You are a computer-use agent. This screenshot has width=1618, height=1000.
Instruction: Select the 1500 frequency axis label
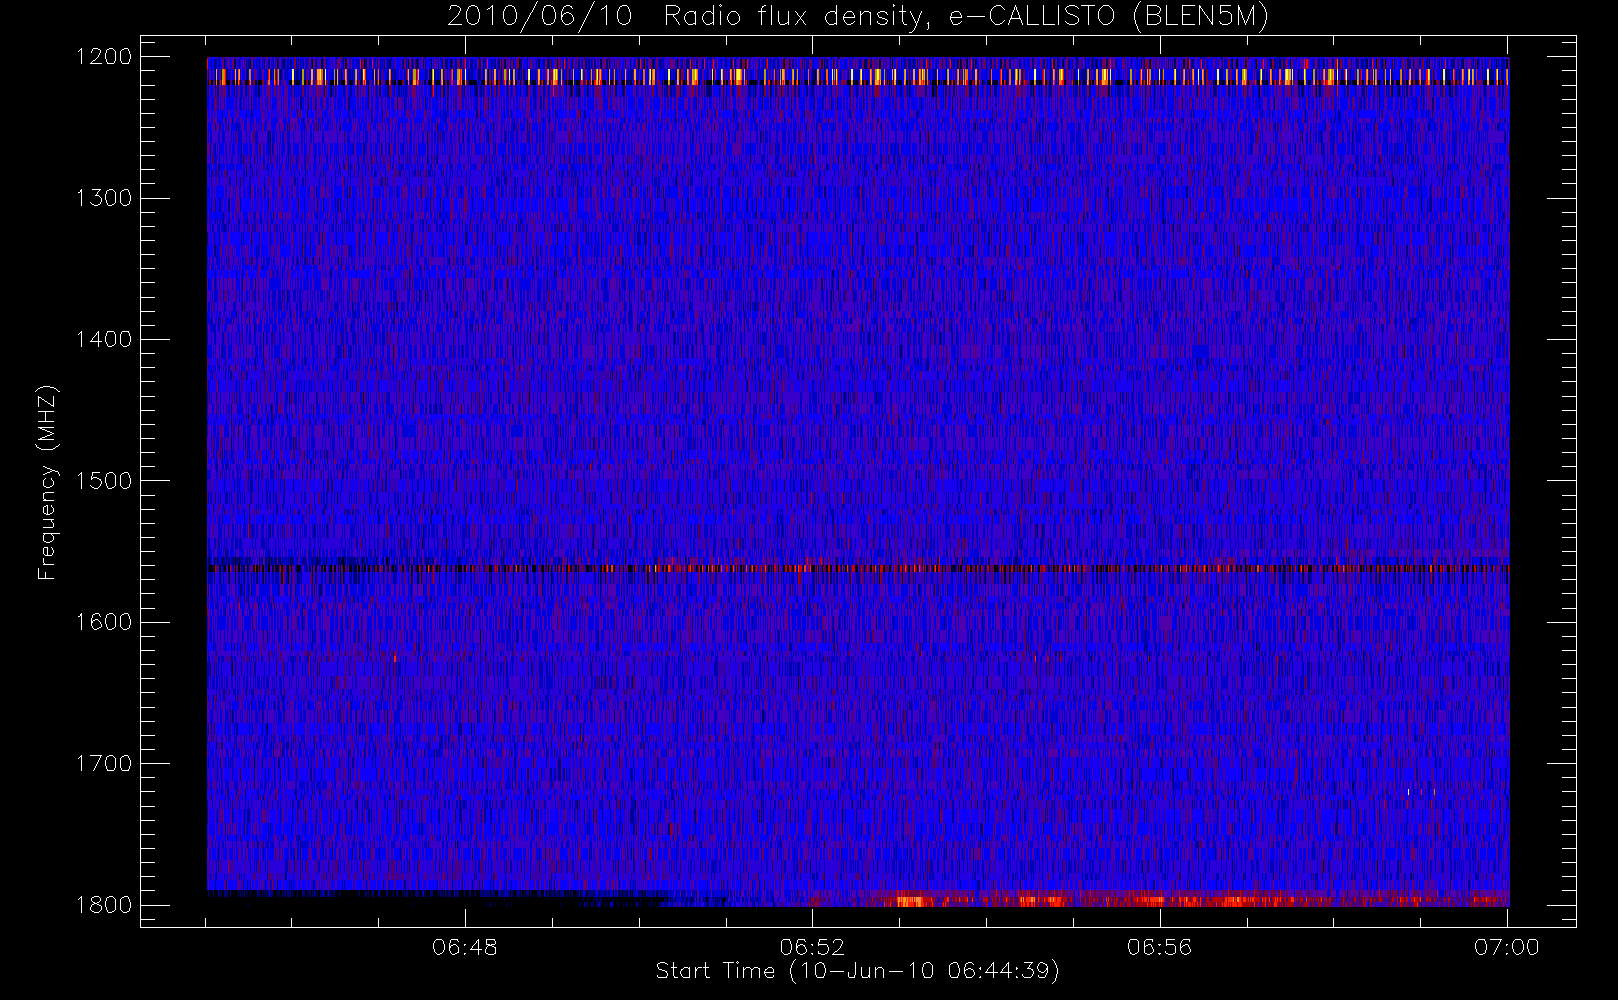[x=104, y=481]
